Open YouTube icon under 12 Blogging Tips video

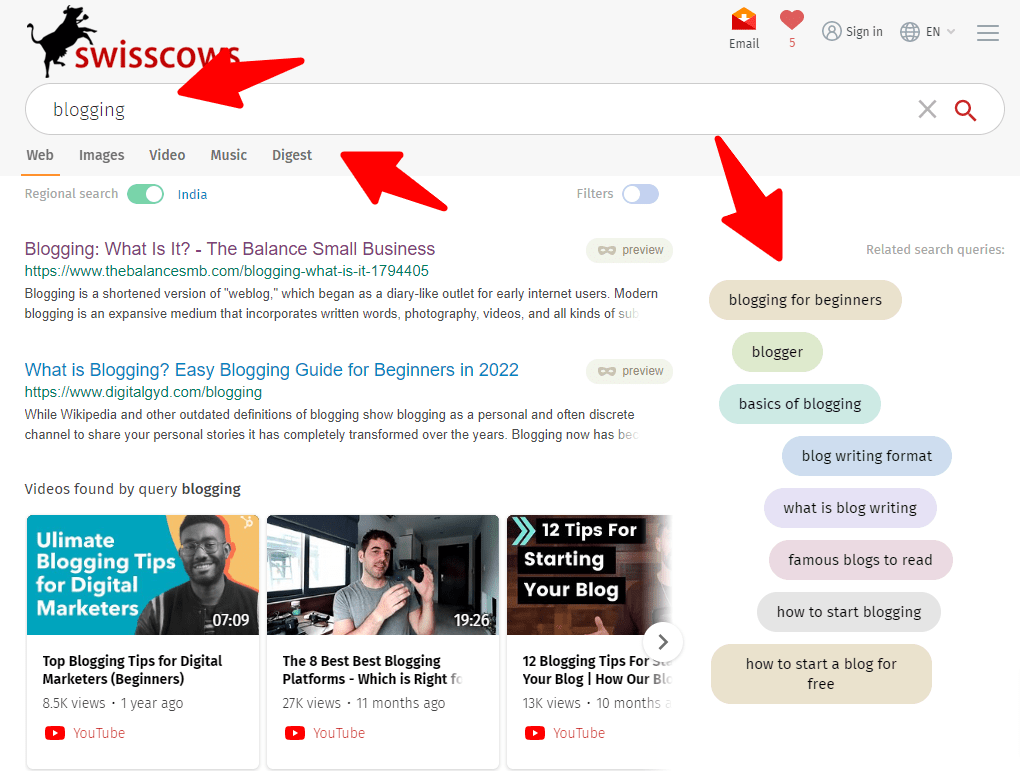click(x=535, y=733)
